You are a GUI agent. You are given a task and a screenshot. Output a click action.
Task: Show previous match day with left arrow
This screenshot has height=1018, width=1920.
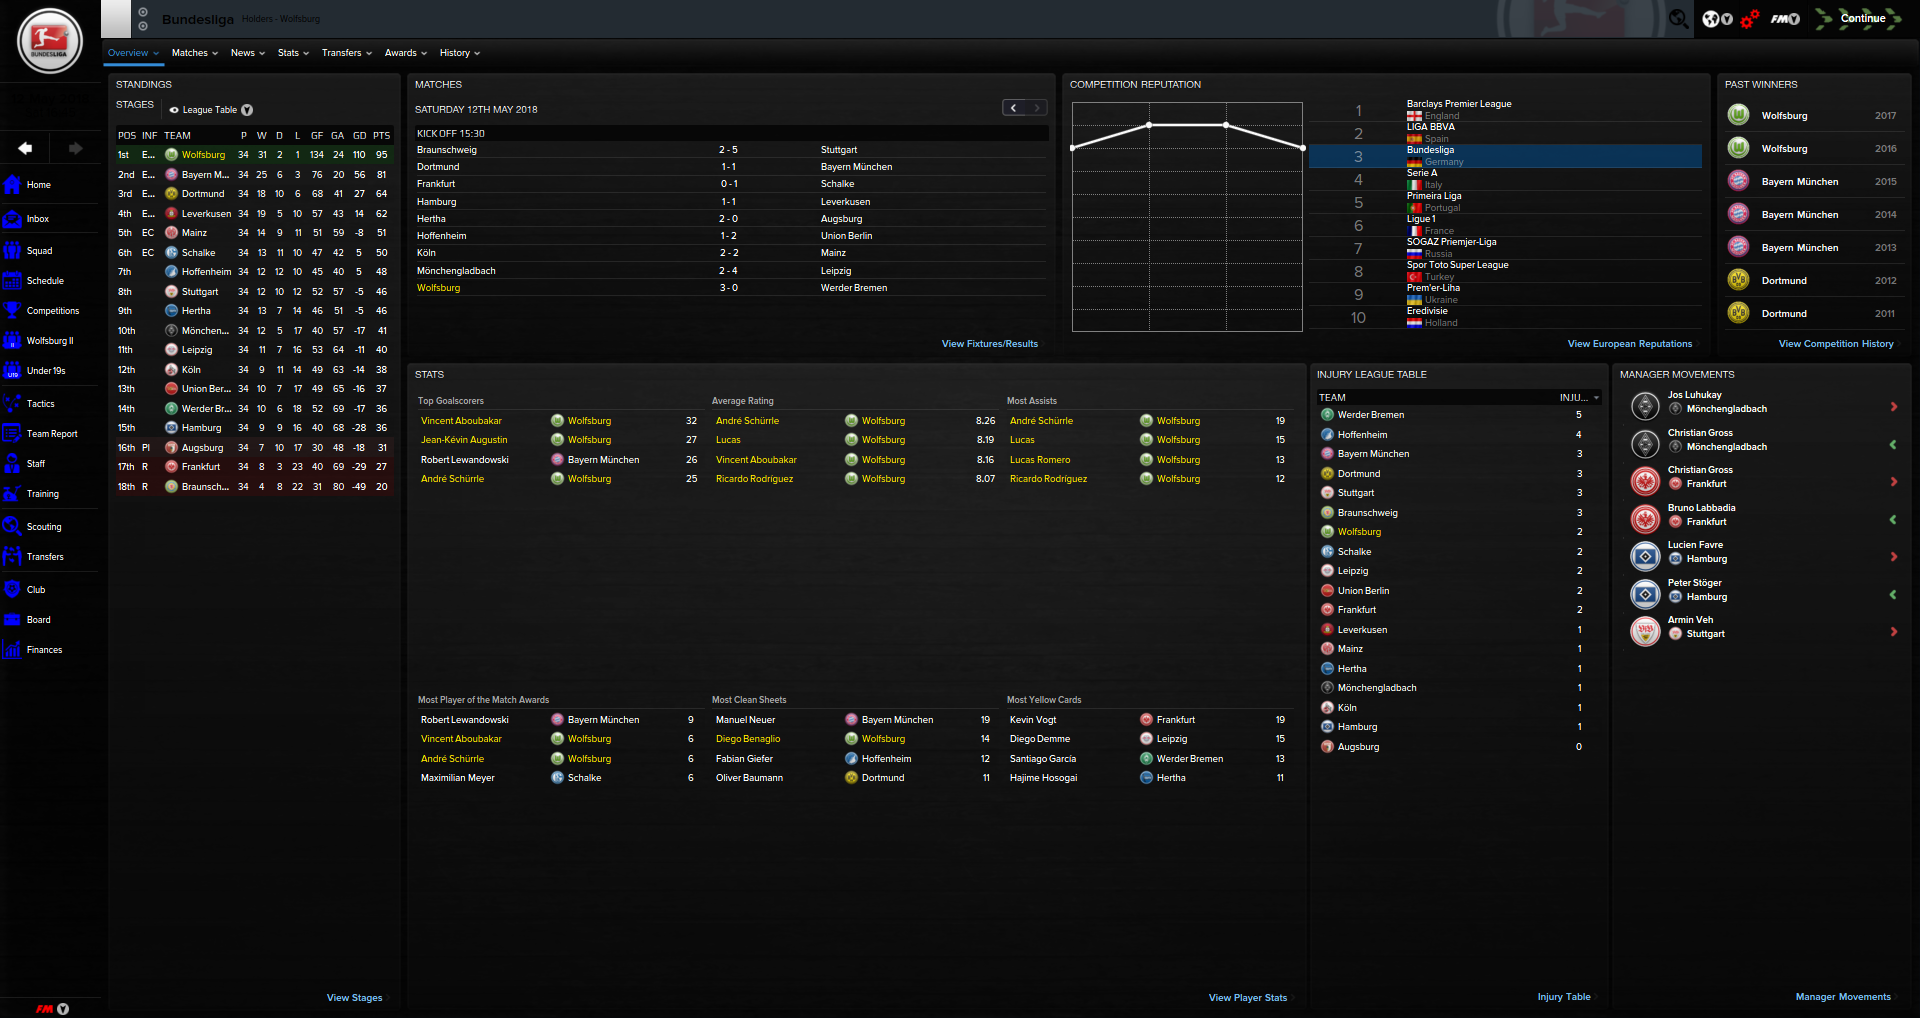pyautogui.click(x=1014, y=108)
